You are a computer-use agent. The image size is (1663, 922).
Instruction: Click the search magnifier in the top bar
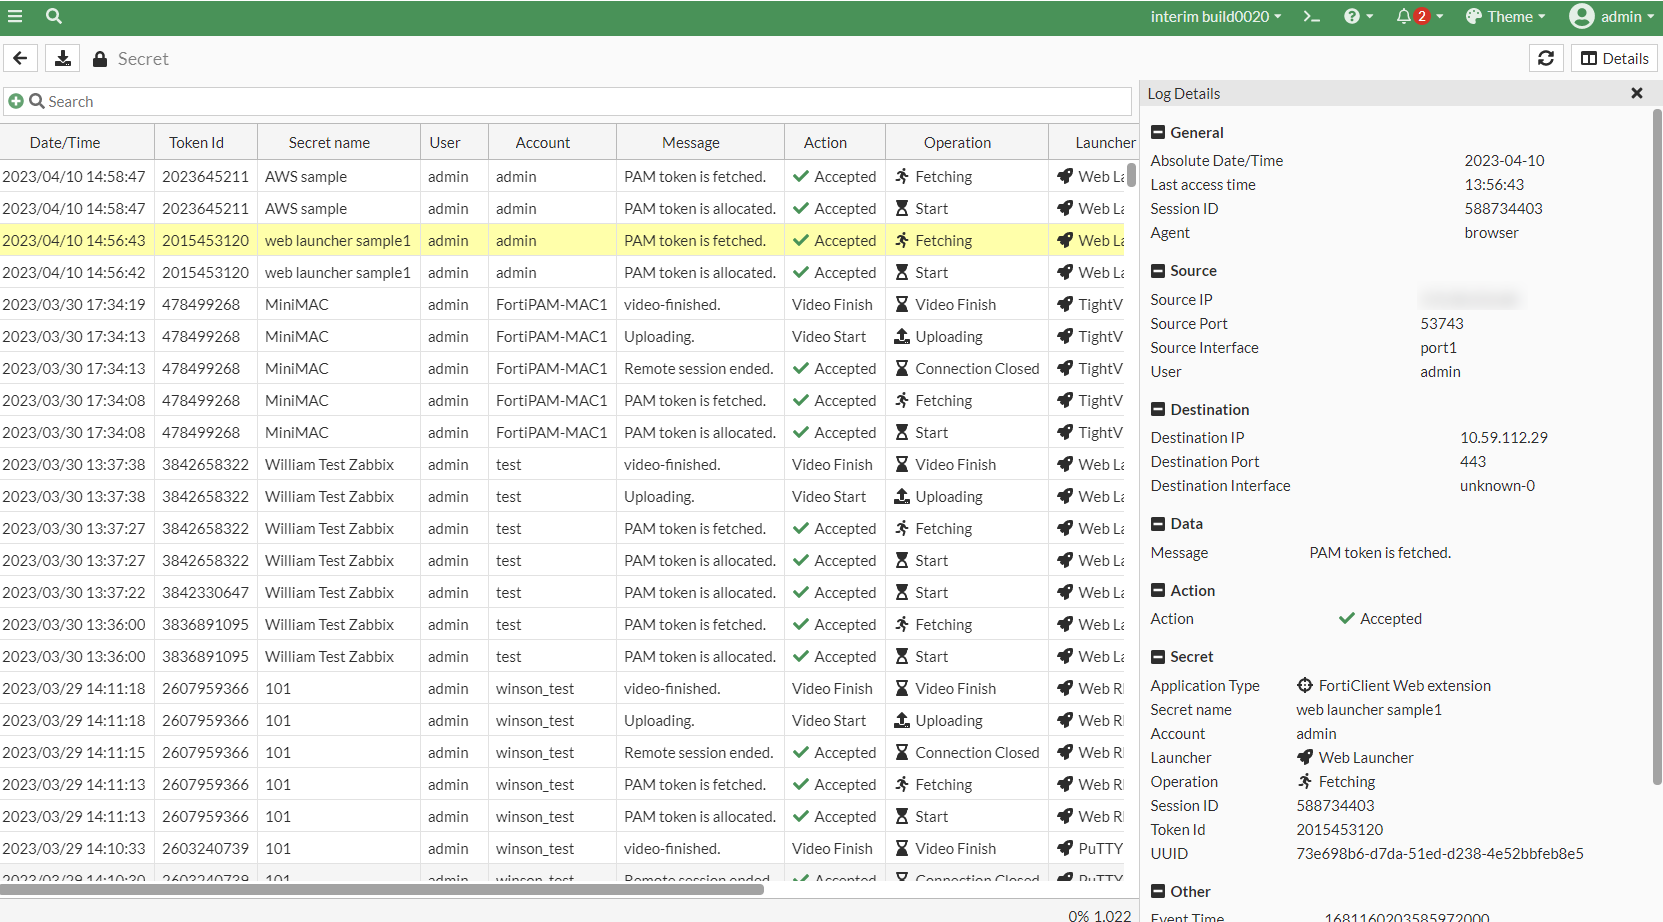coord(53,16)
